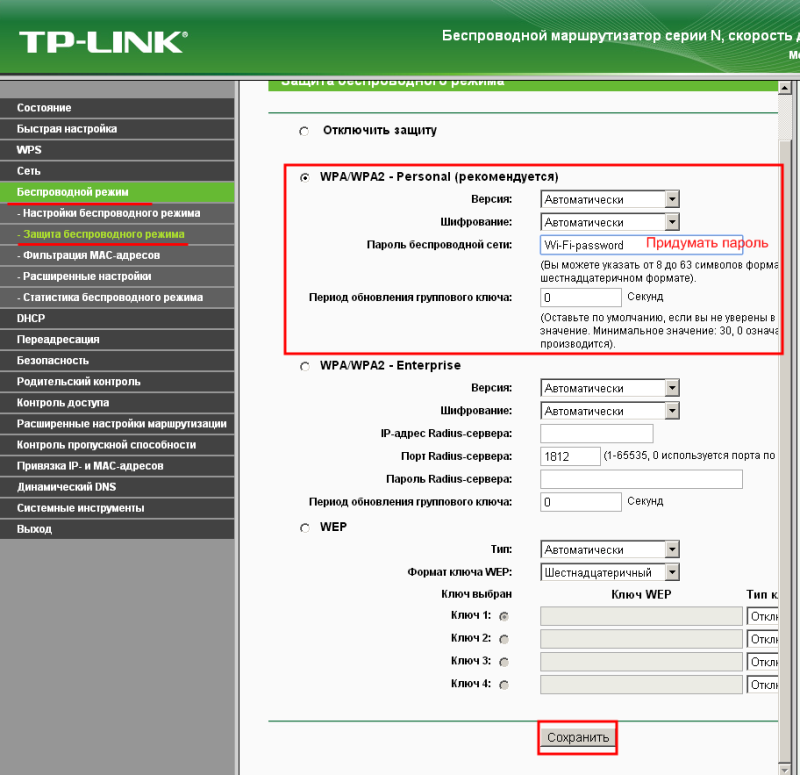Image resolution: width=800 pixels, height=775 pixels.
Task: Open Формат ключа WEP dropdown
Action: [x=610, y=572]
